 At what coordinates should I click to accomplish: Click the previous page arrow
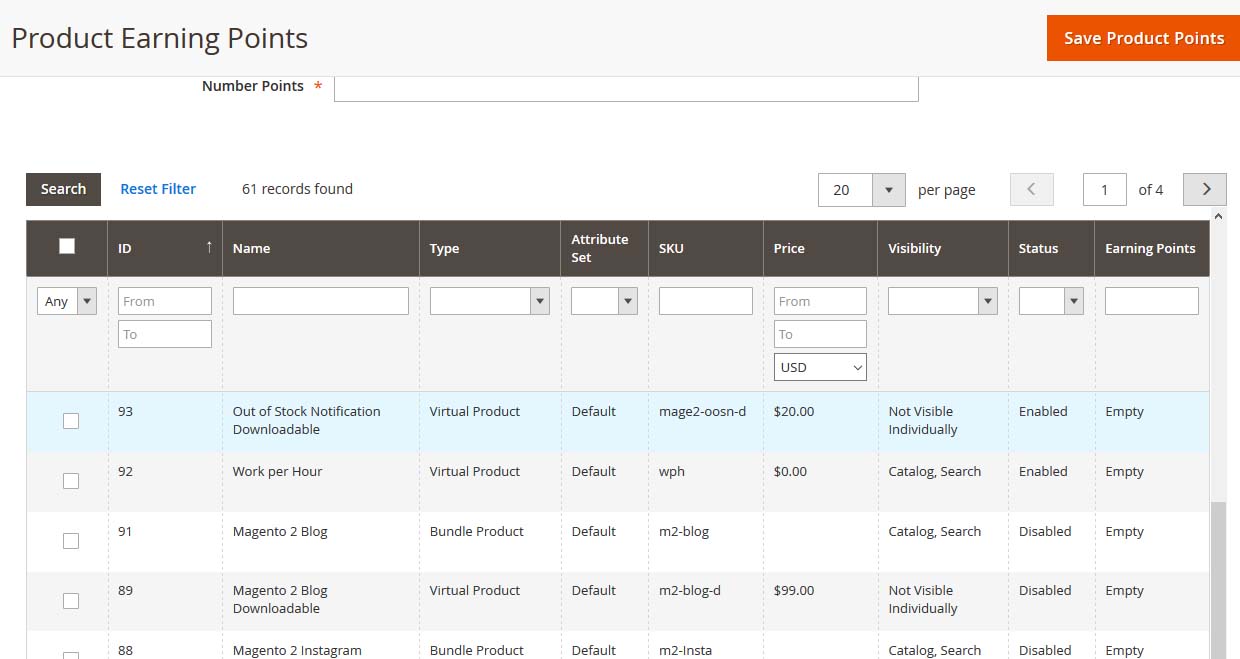point(1031,189)
